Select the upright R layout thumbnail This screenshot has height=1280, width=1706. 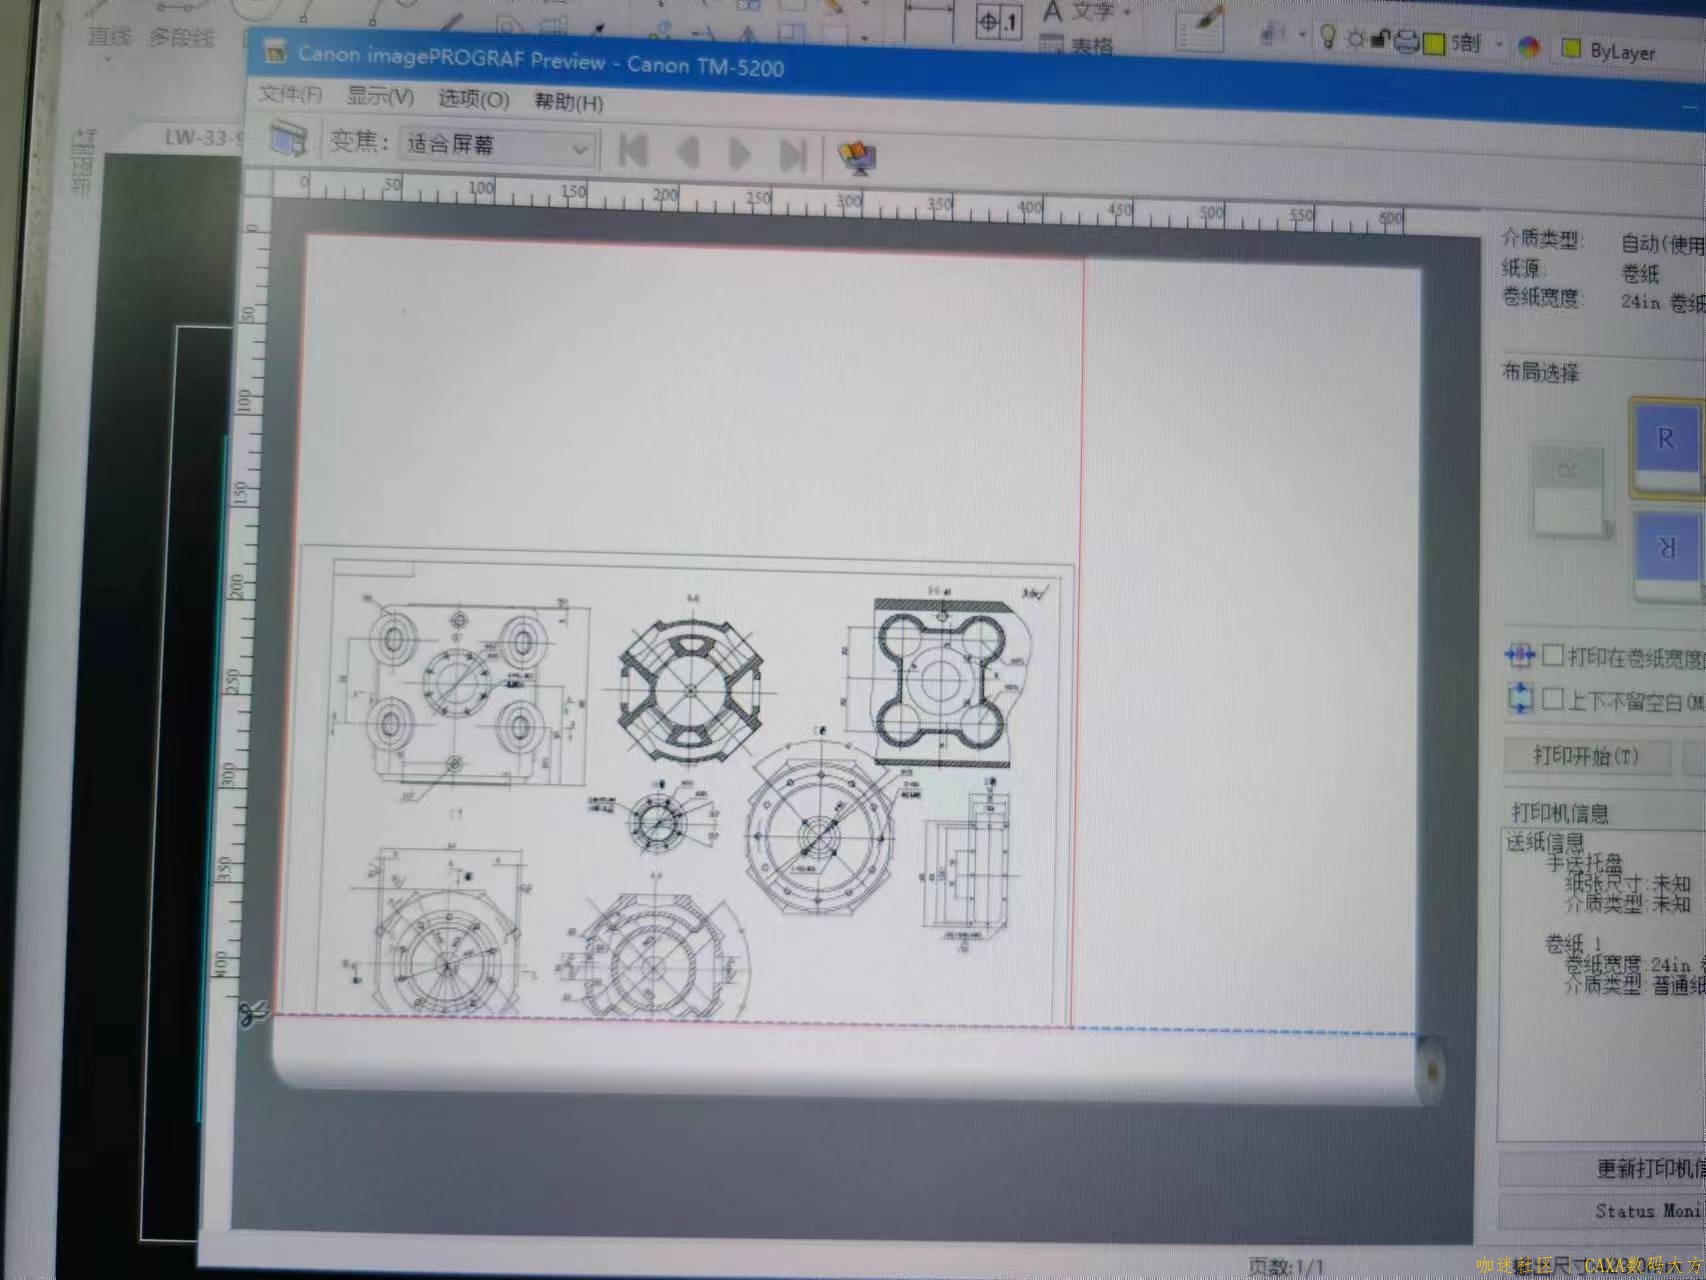[1667, 446]
